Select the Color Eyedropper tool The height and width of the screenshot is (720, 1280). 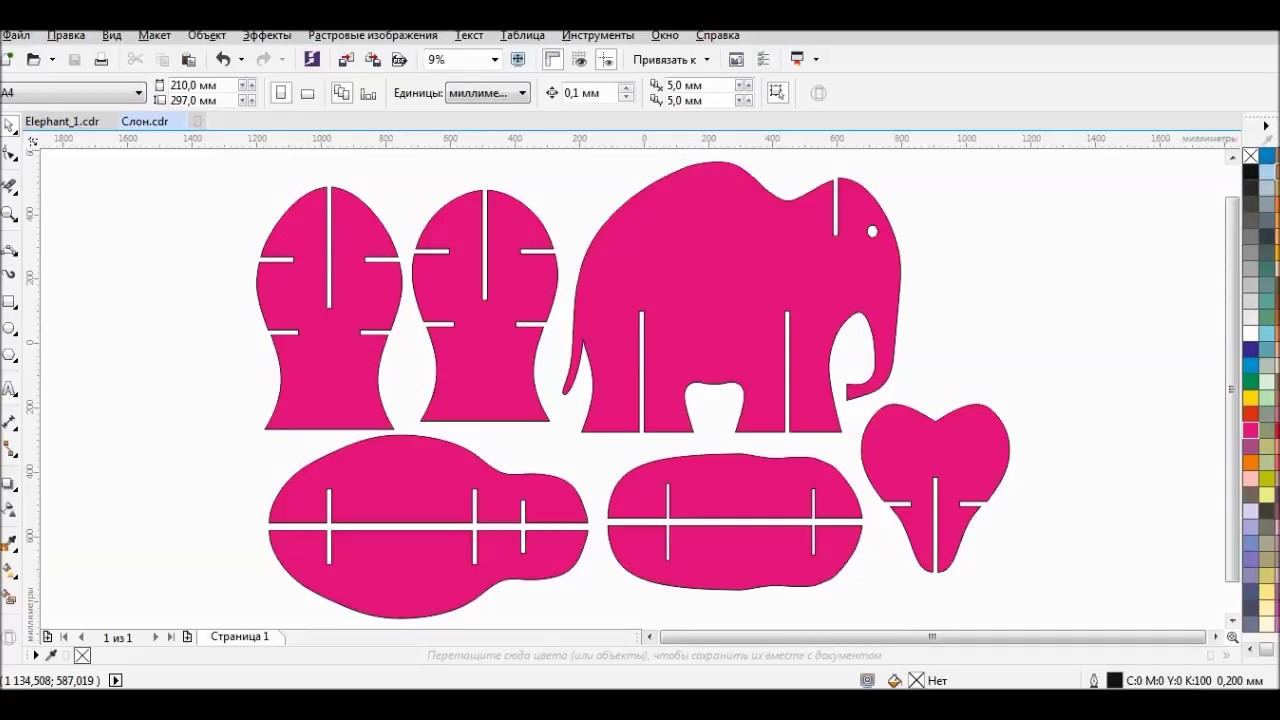point(10,543)
